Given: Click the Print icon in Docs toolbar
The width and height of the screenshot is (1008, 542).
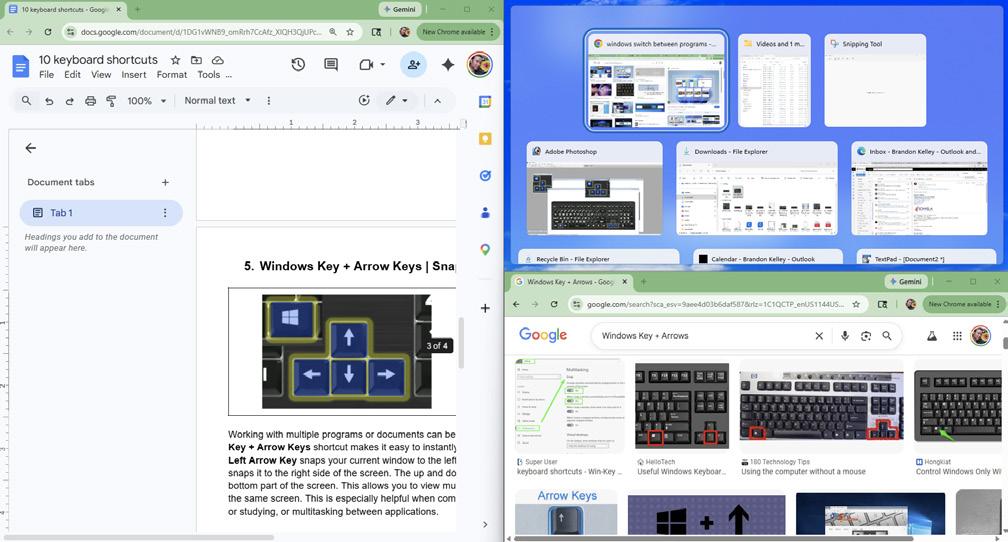Looking at the screenshot, I should [x=91, y=101].
